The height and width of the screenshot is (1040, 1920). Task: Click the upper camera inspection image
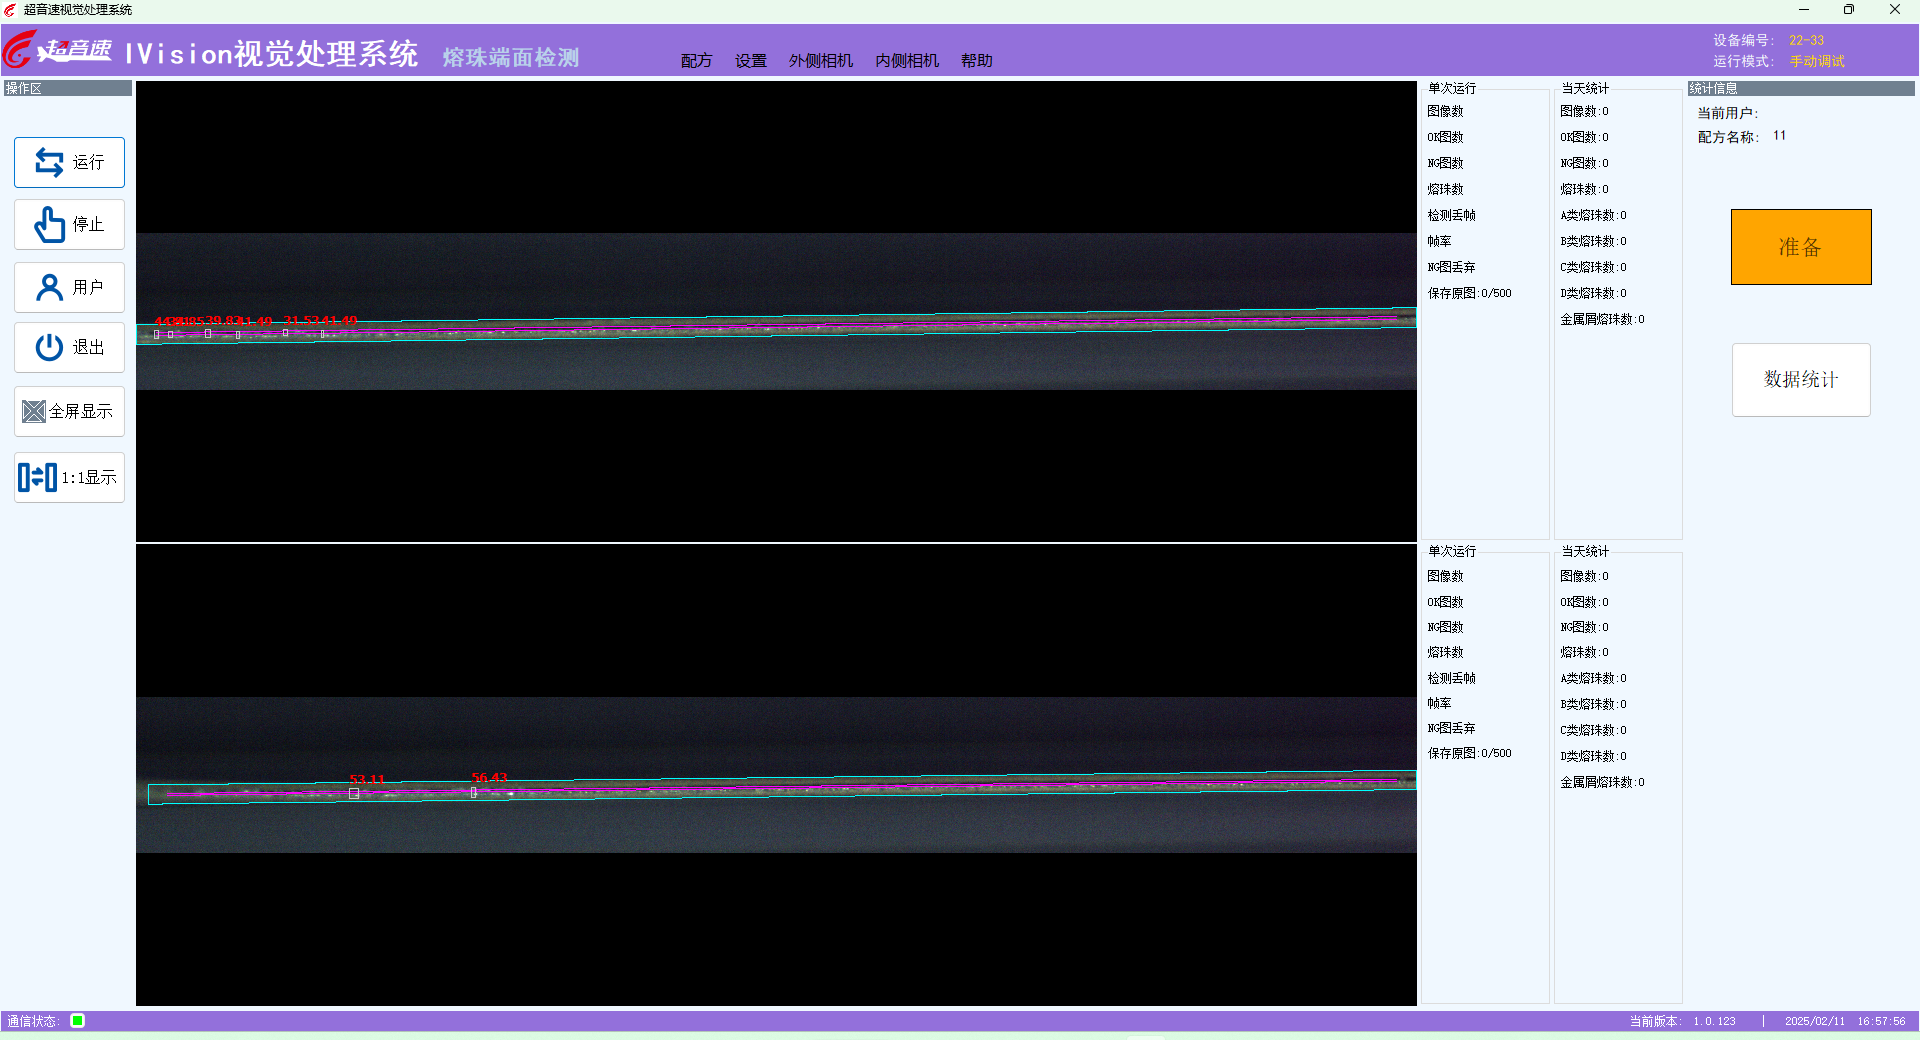click(x=776, y=311)
